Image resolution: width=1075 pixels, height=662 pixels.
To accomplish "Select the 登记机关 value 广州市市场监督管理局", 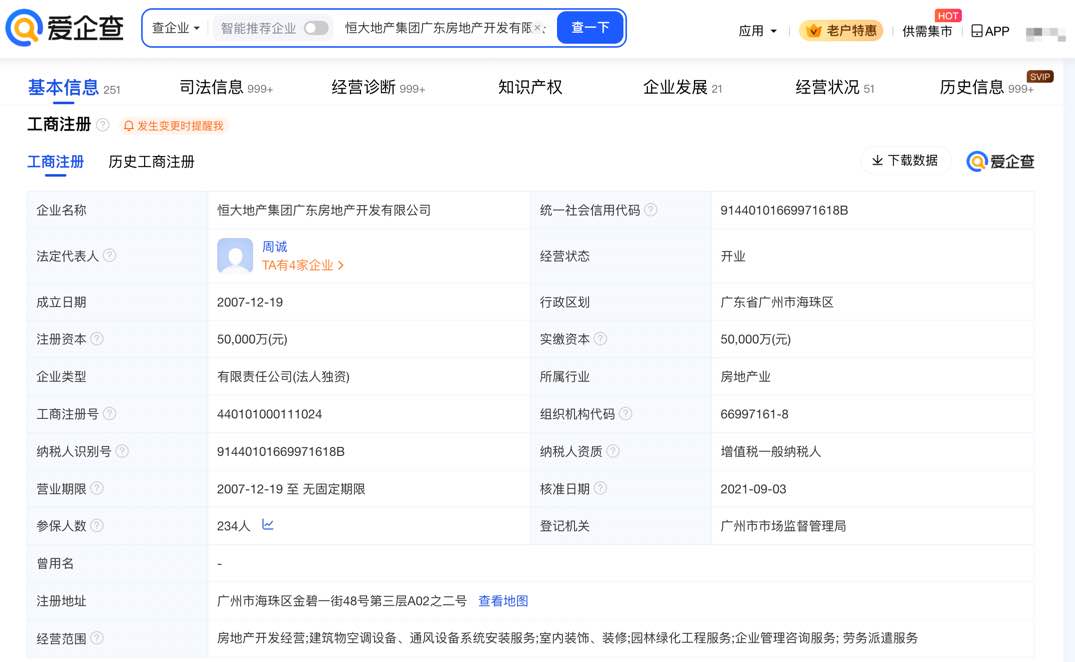I will (x=783, y=526).
